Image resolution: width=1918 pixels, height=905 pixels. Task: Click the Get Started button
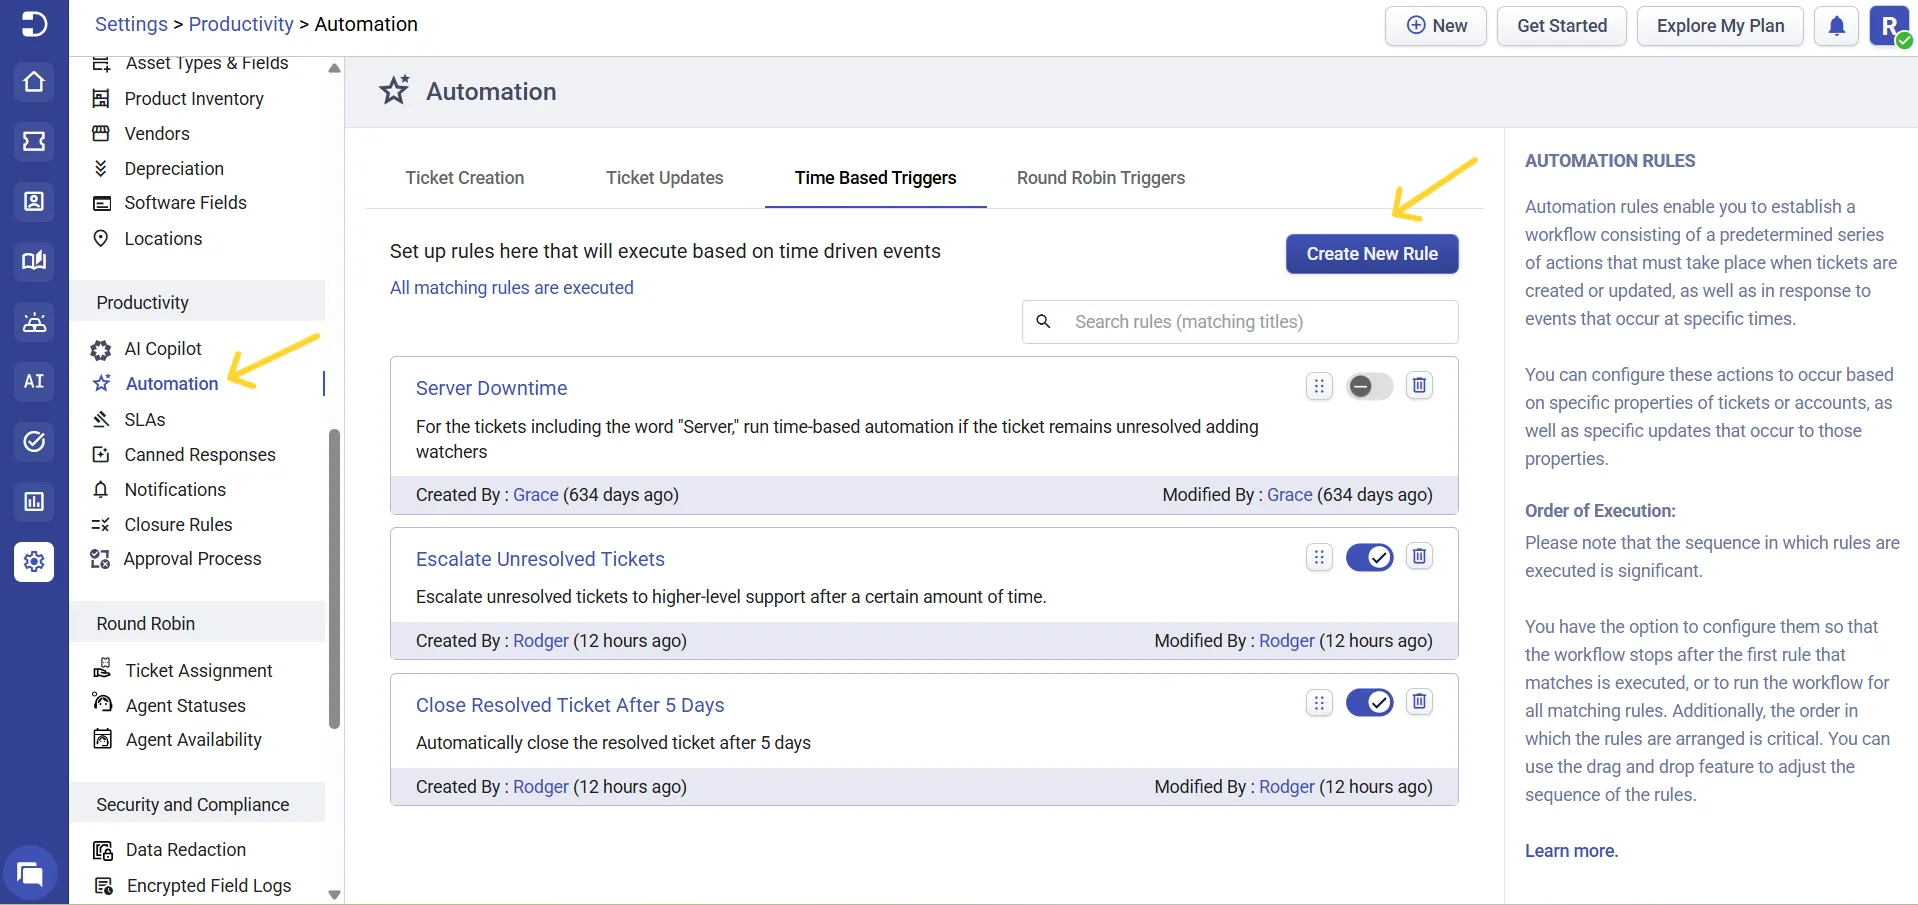click(1562, 26)
